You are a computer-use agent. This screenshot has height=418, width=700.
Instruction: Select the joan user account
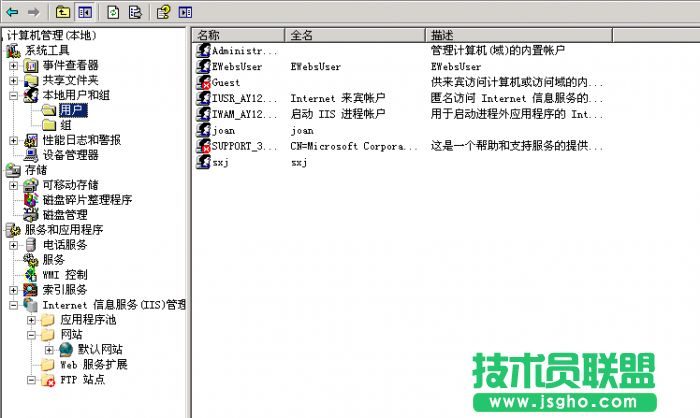click(223, 130)
